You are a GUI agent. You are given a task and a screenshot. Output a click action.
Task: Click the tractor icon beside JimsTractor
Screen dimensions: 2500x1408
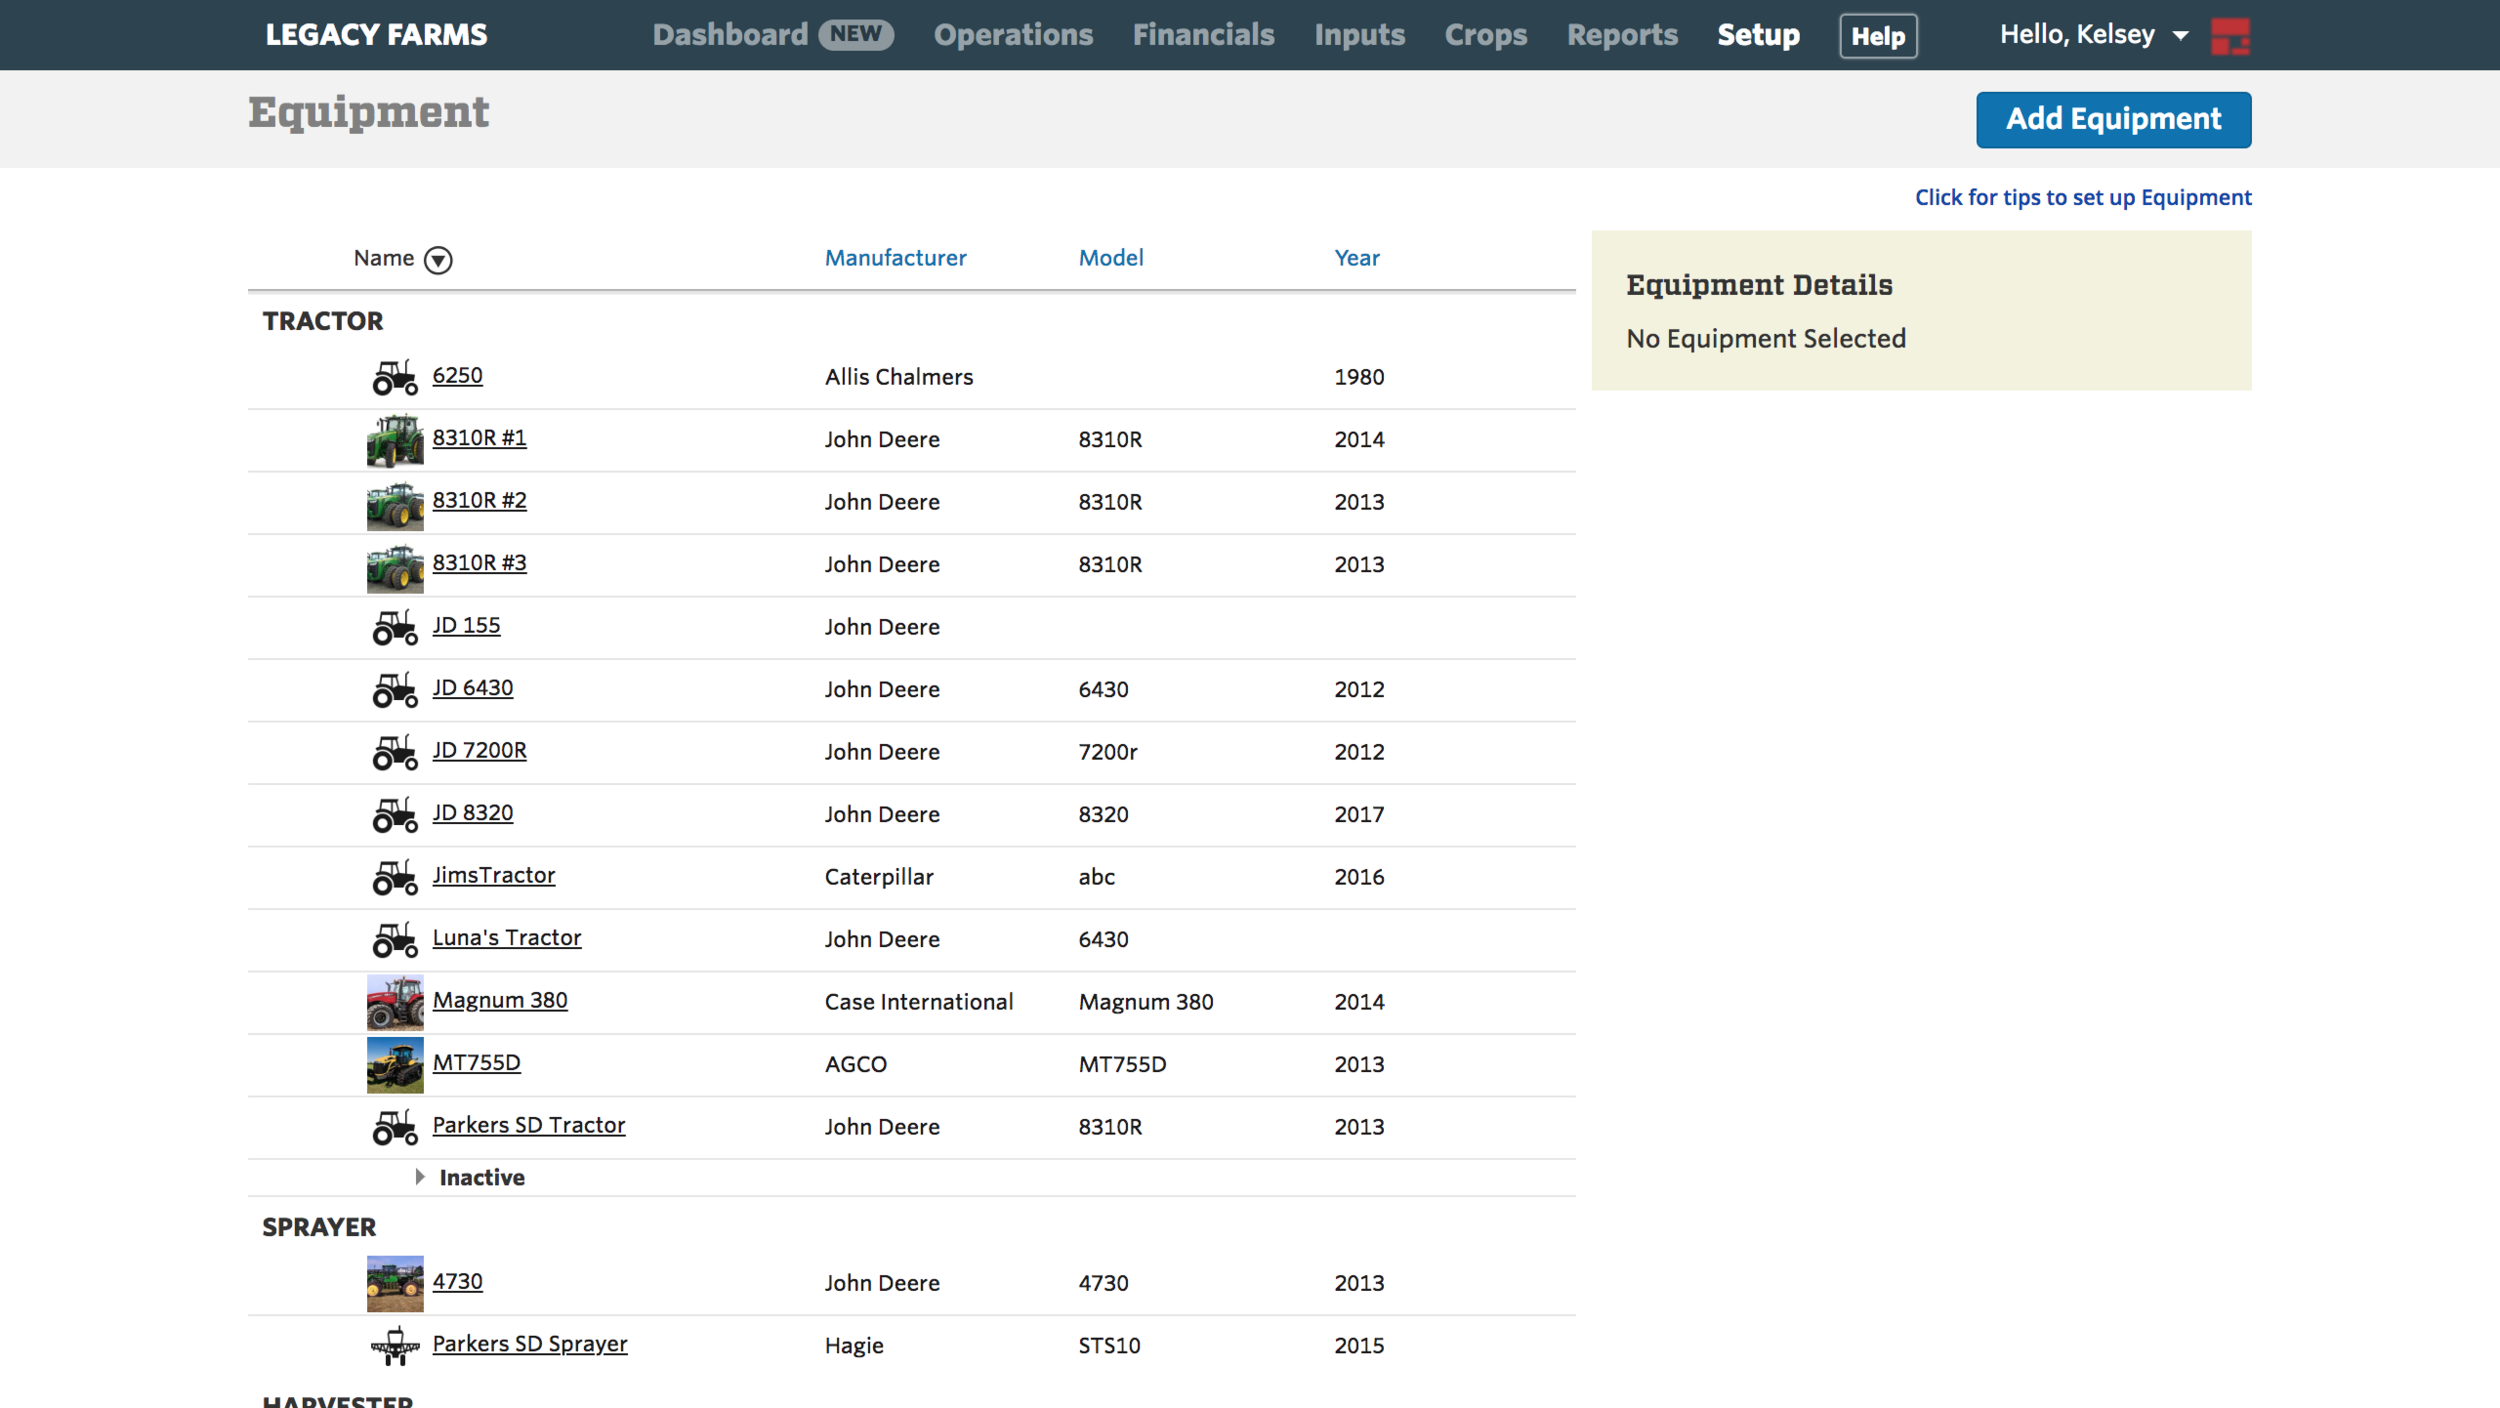point(395,878)
